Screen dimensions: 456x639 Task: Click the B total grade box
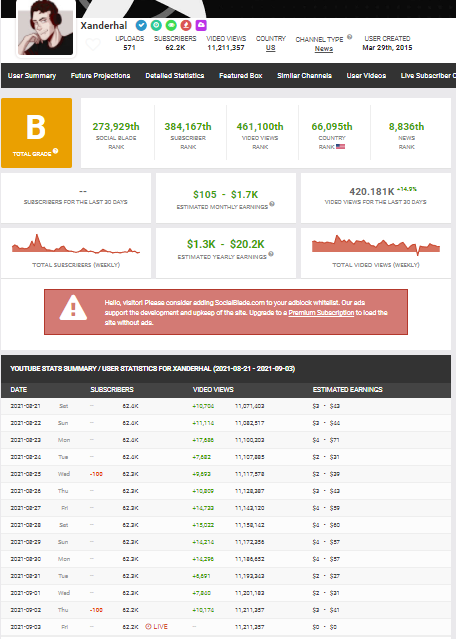coord(37,132)
